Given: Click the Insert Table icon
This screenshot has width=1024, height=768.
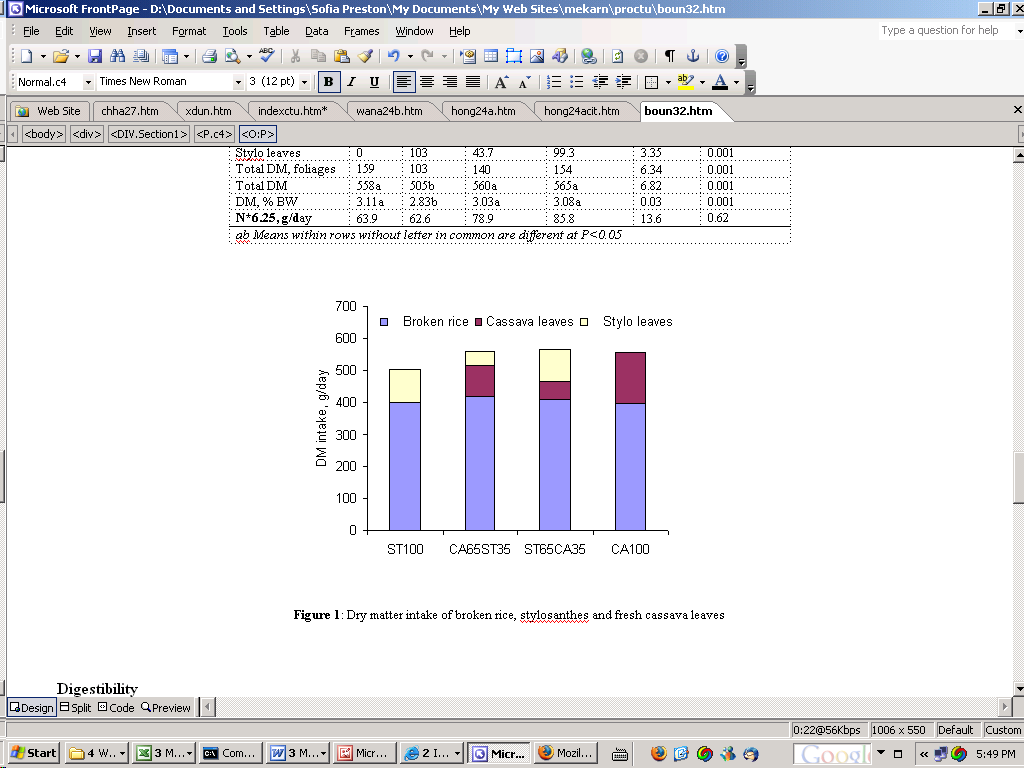Looking at the screenshot, I should pyautogui.click(x=491, y=56).
